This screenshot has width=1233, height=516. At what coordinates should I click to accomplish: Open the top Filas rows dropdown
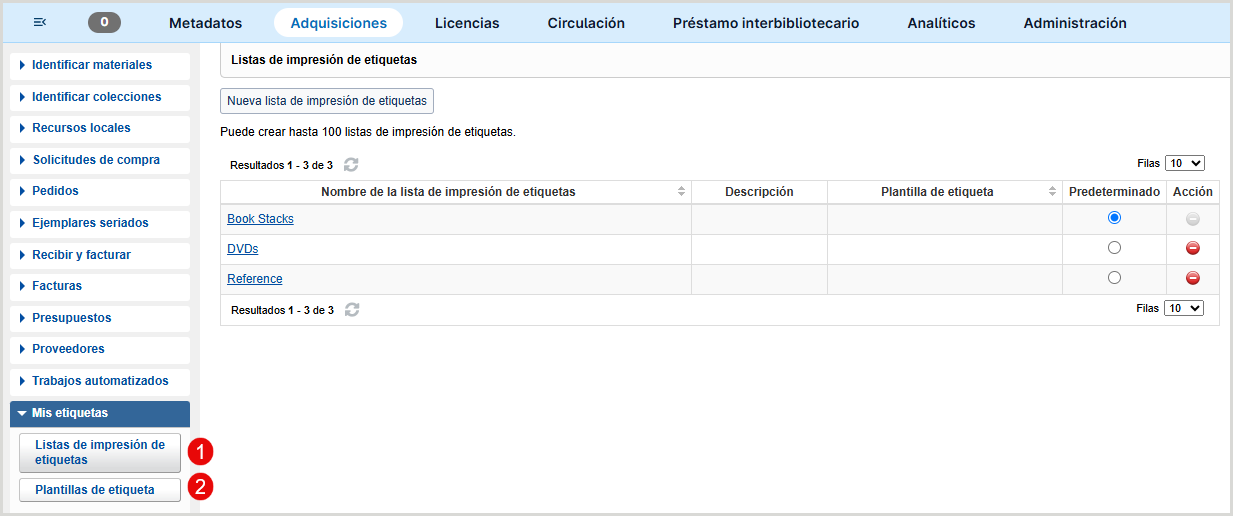(x=1184, y=163)
